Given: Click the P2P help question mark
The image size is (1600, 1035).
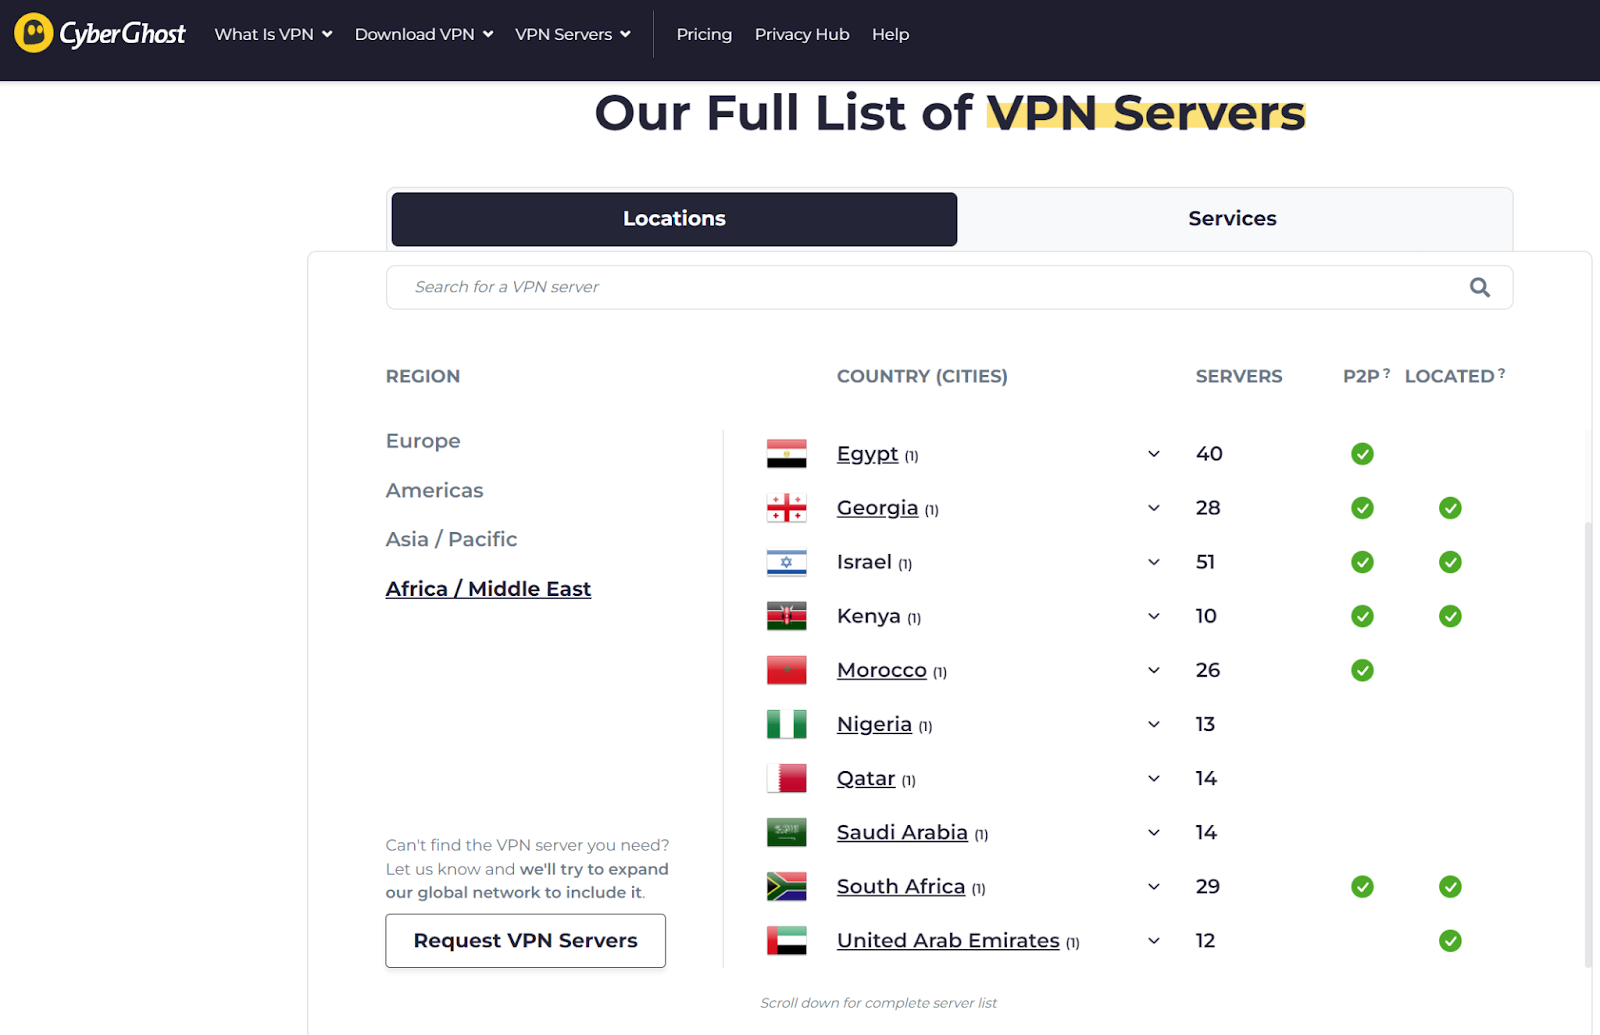Looking at the screenshot, I should [x=1386, y=373].
